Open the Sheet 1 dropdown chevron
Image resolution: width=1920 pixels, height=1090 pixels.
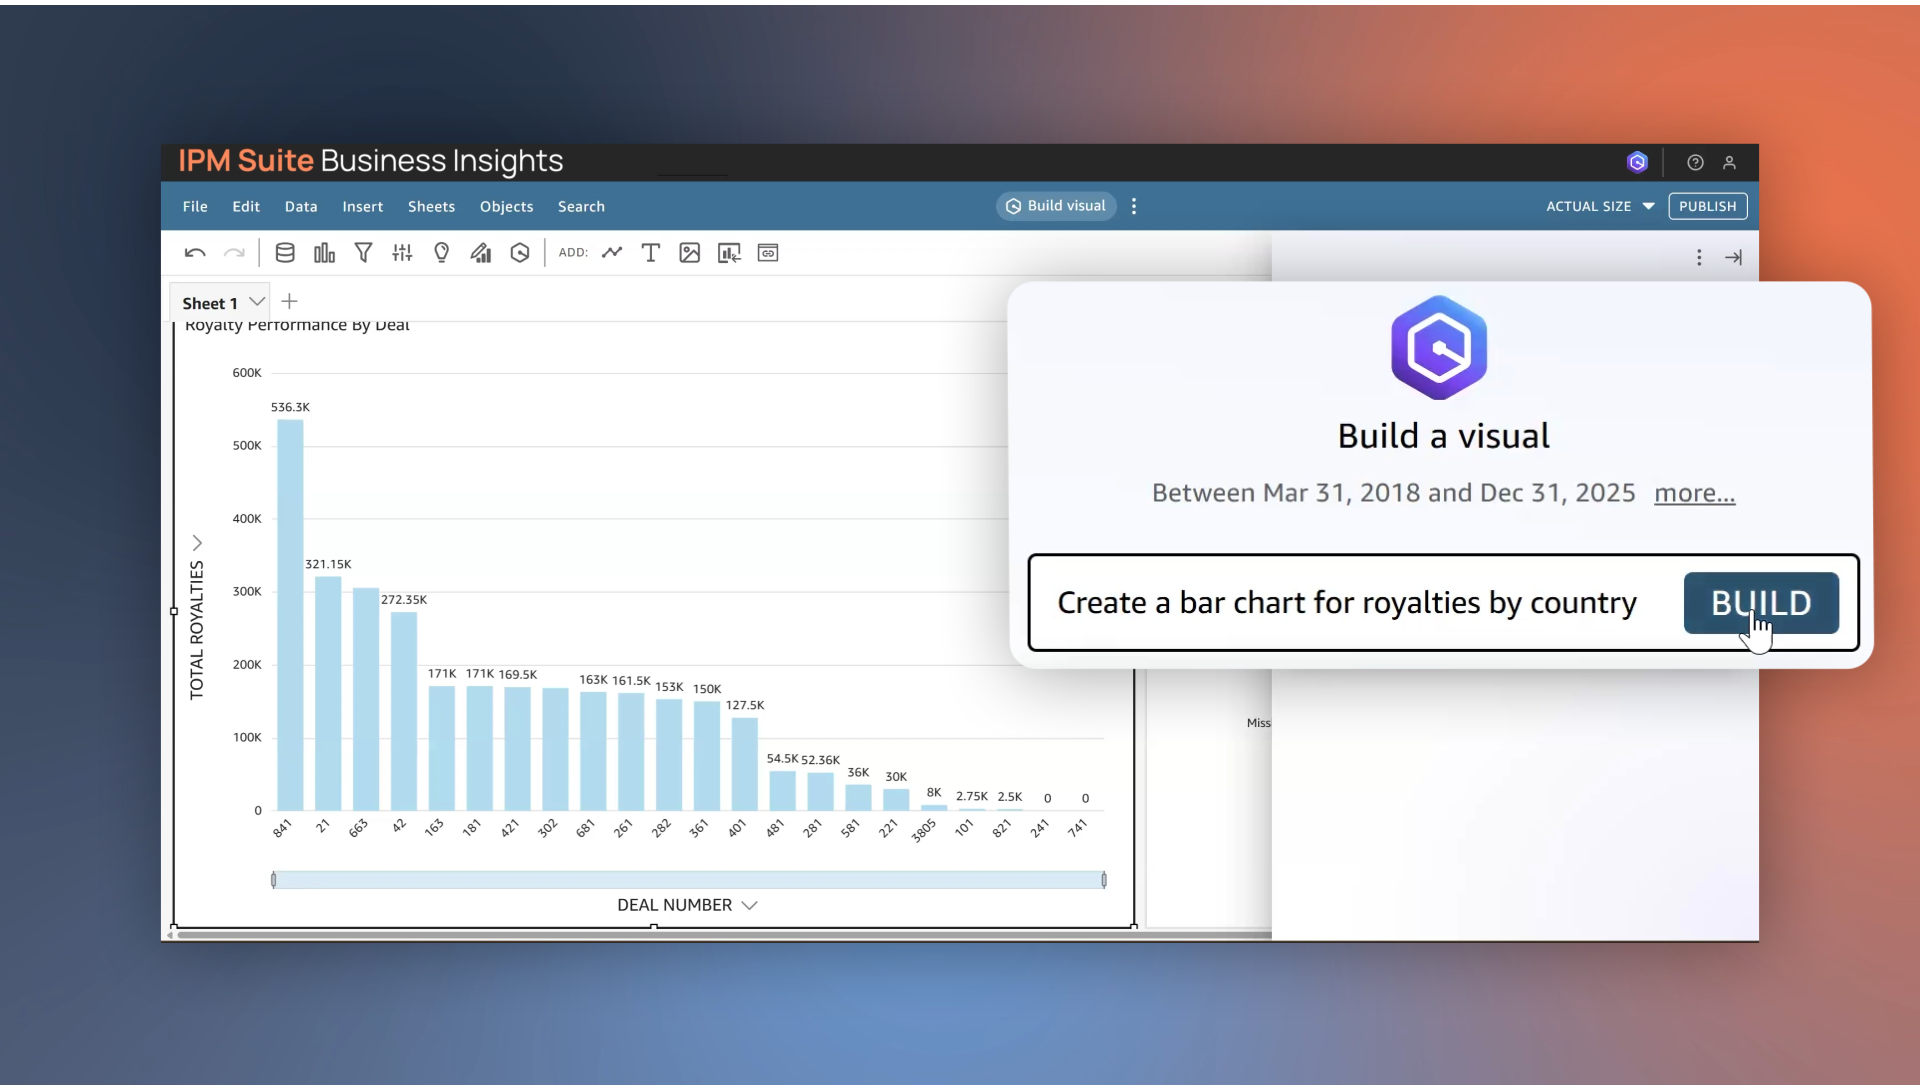pyautogui.click(x=257, y=301)
